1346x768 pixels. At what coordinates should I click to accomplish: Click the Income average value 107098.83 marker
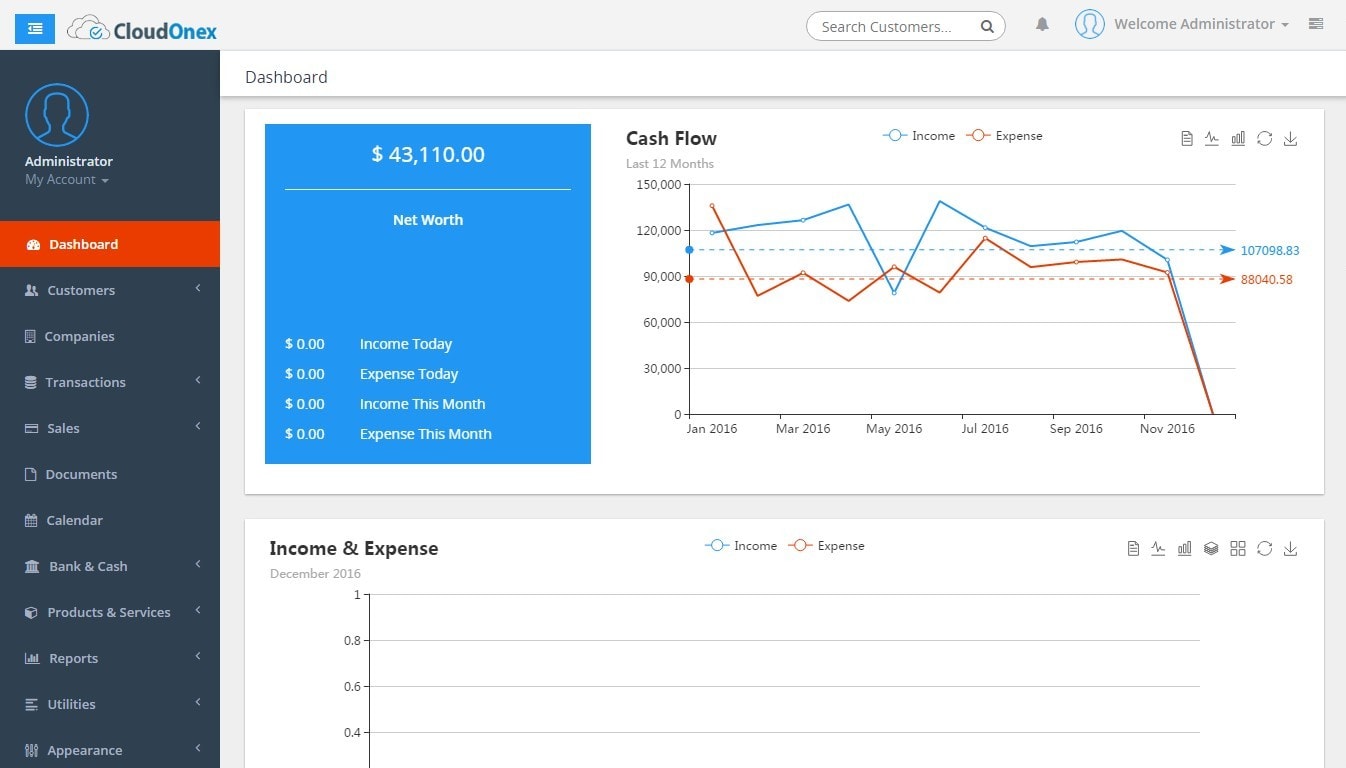(1270, 251)
